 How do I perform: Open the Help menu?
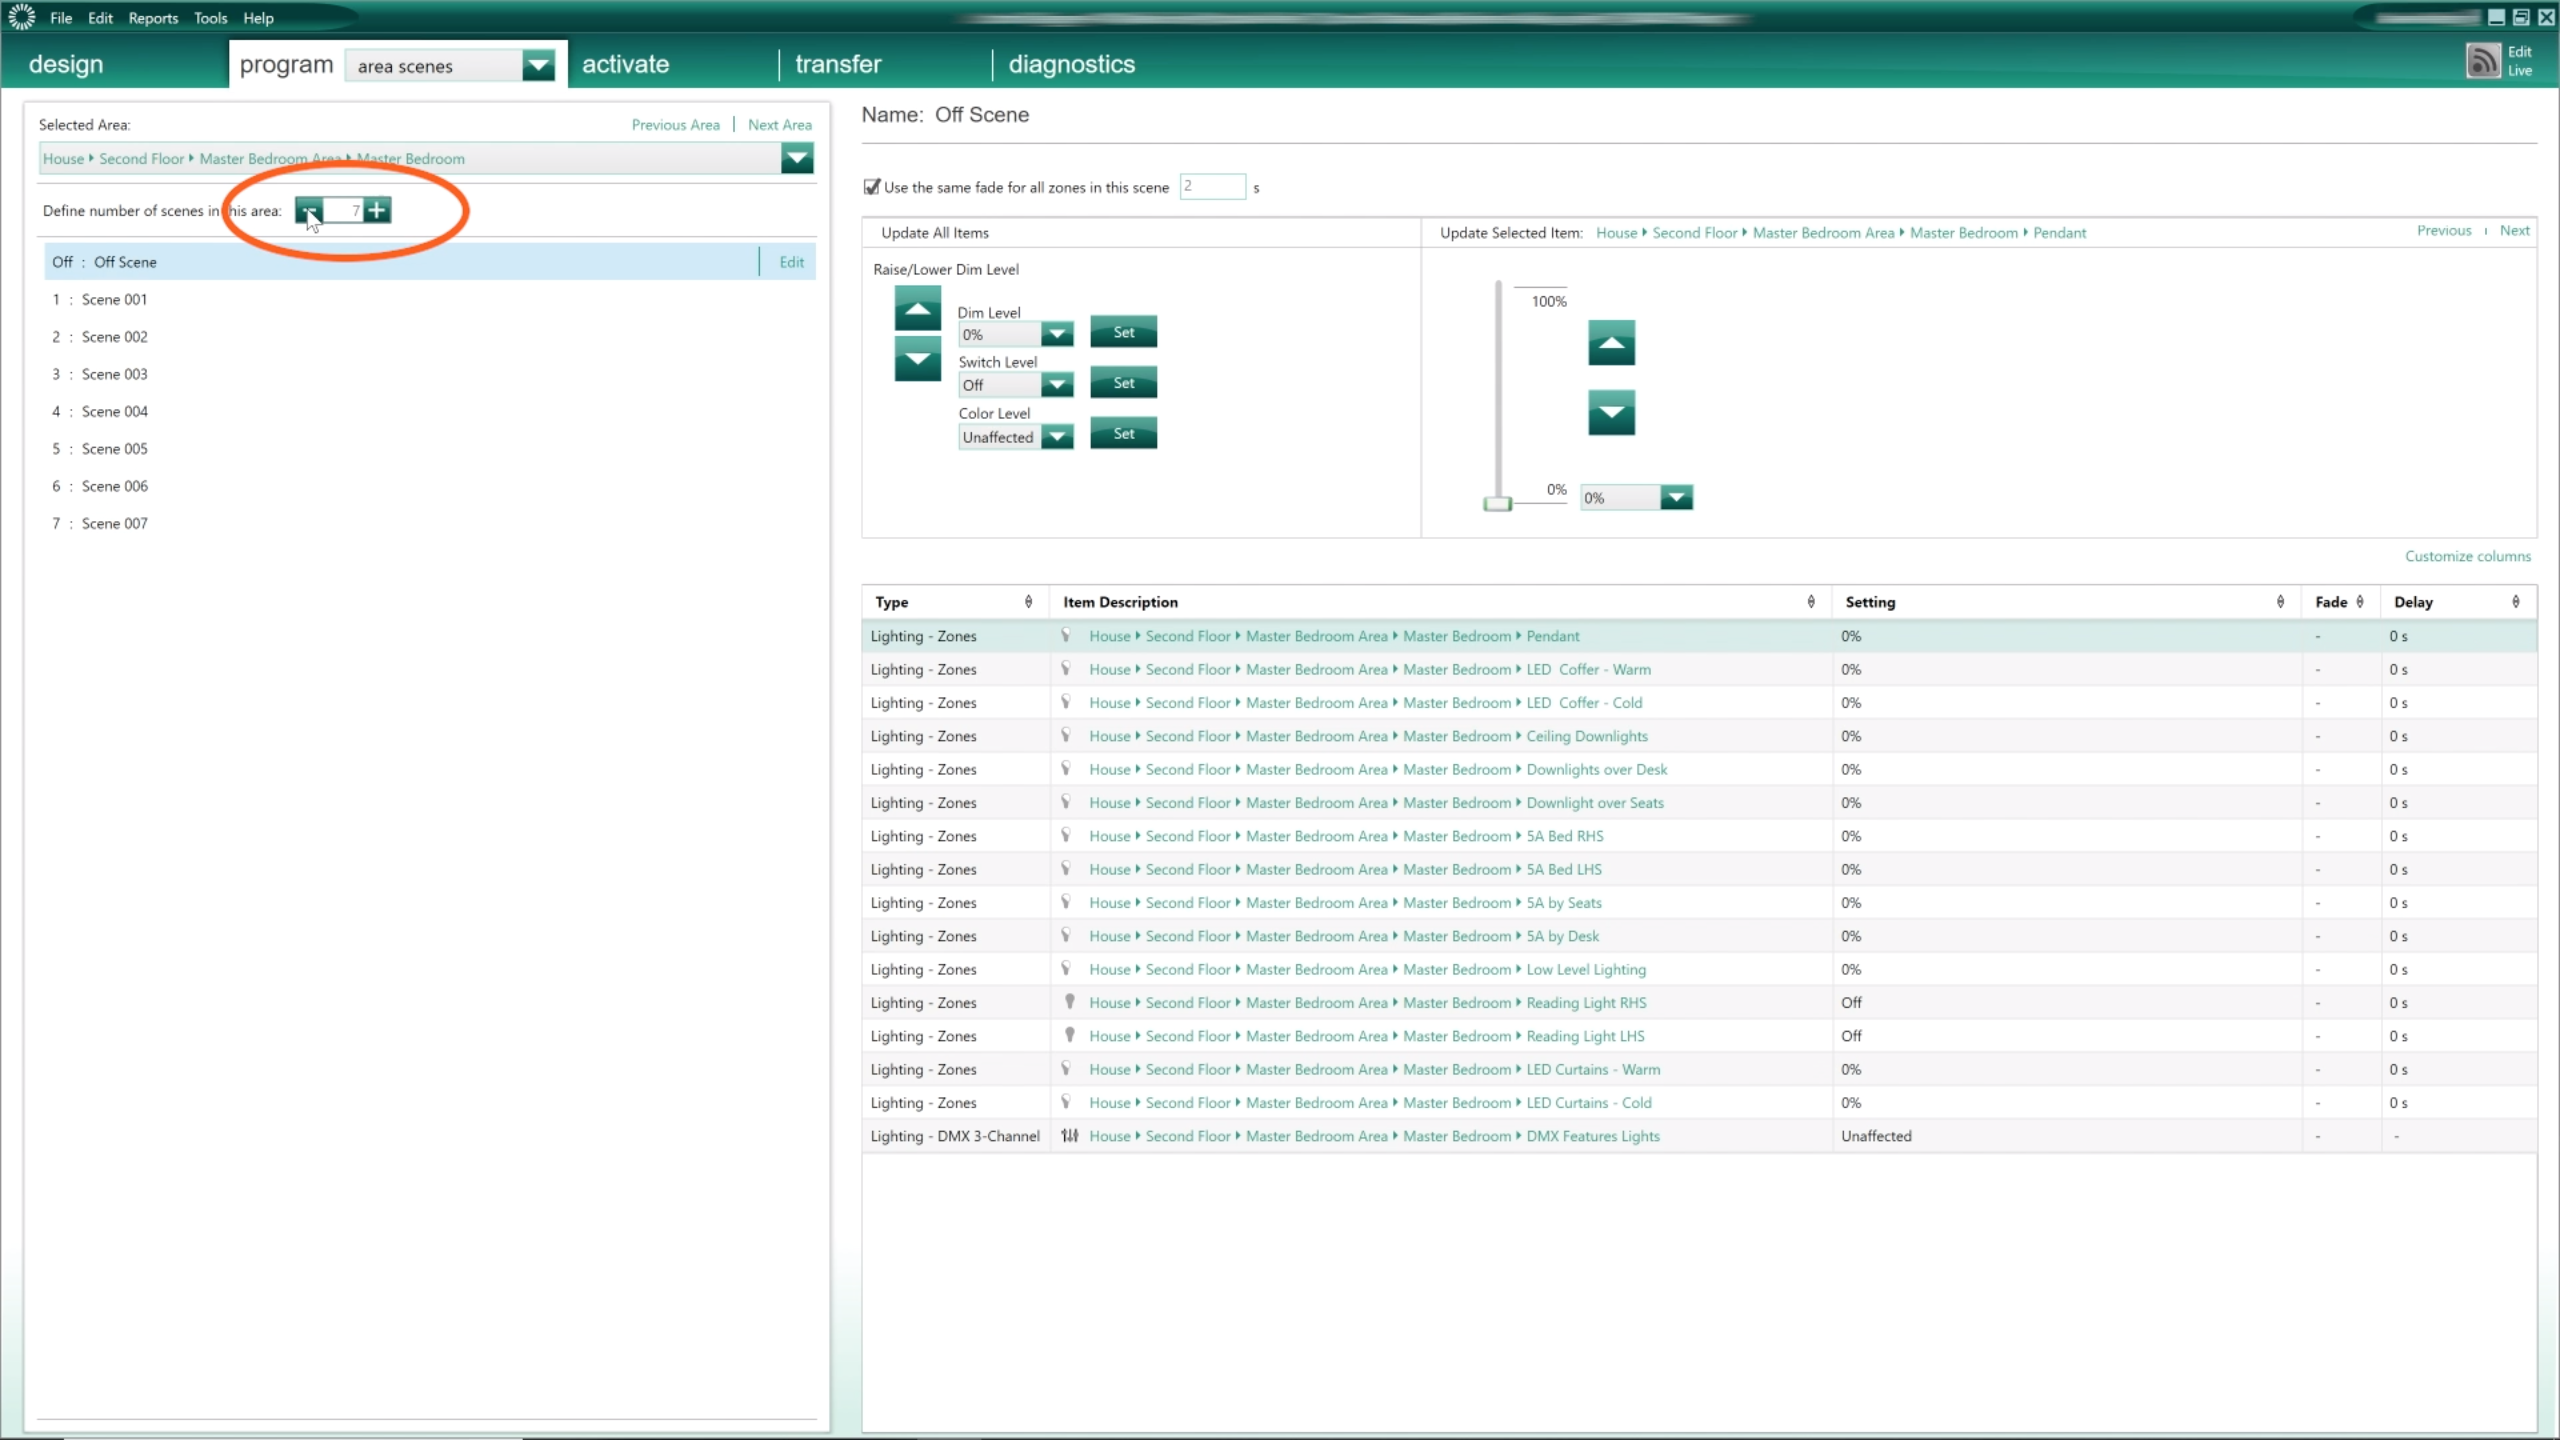[x=258, y=18]
